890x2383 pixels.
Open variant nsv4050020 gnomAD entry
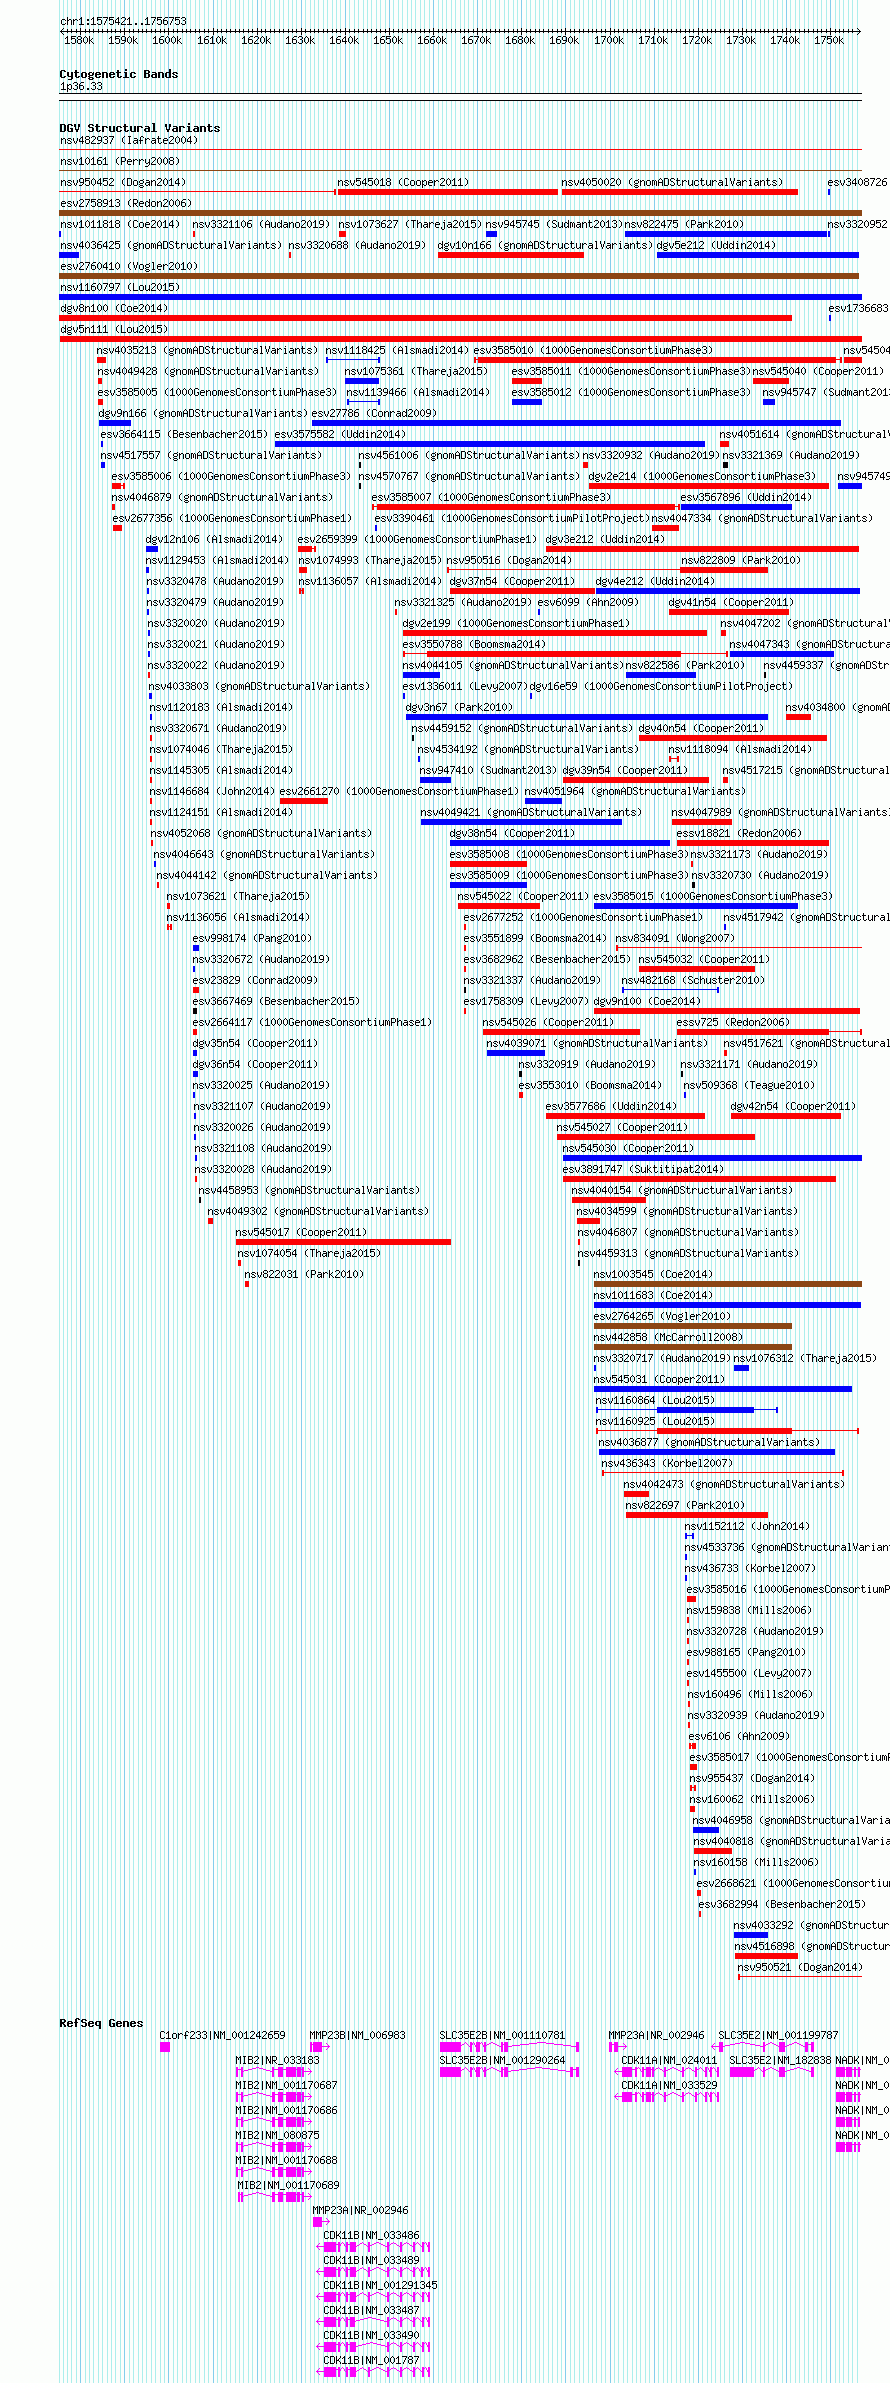(x=672, y=183)
